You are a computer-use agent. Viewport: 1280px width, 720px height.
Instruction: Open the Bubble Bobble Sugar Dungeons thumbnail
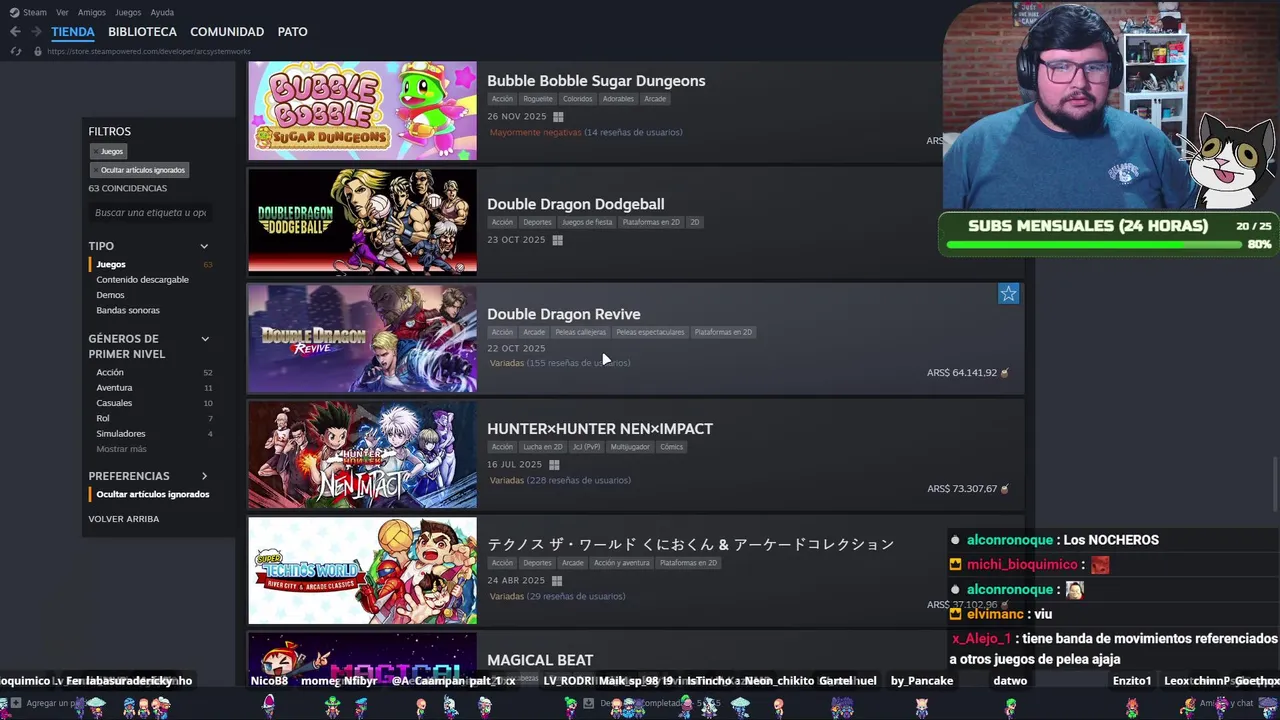click(362, 110)
